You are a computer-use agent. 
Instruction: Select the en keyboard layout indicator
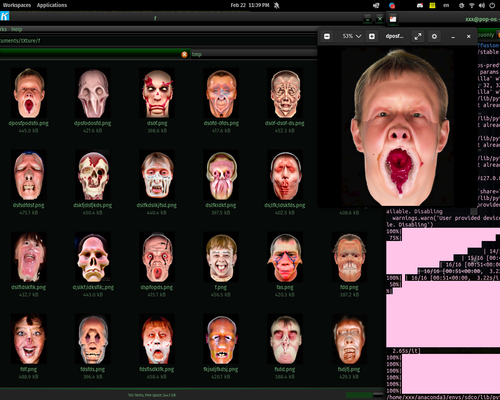pos(446,5)
